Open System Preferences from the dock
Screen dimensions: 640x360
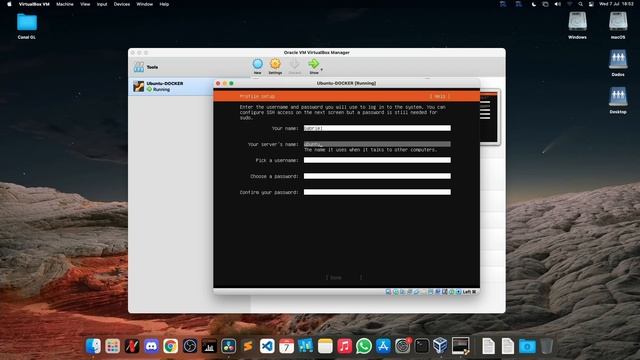tap(402, 346)
